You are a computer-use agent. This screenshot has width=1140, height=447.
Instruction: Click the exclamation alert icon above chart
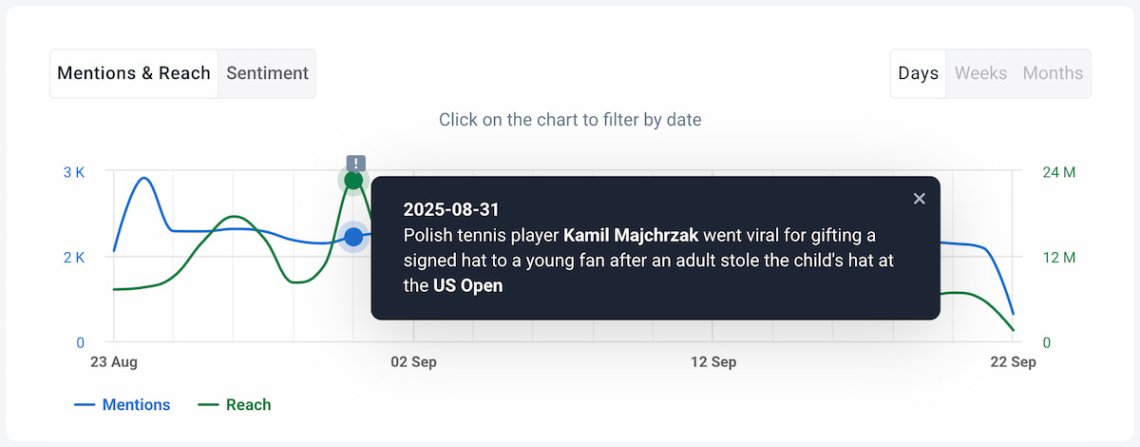coord(356,164)
